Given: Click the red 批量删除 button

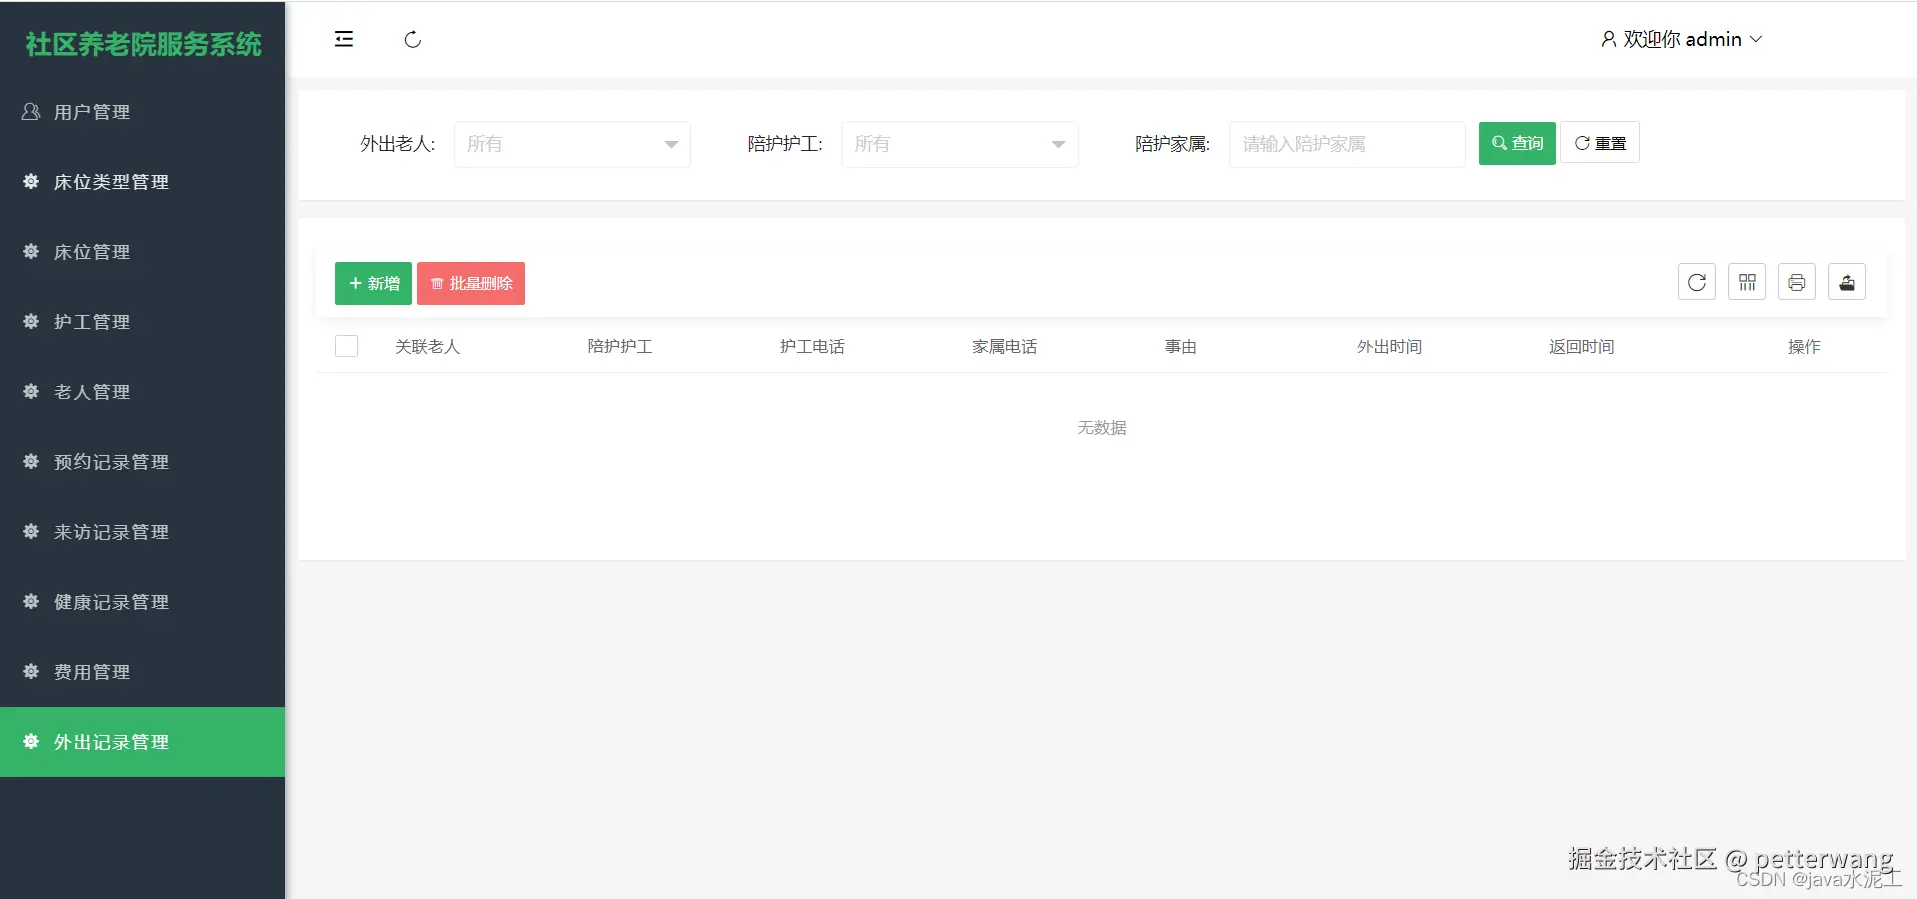Looking at the screenshot, I should (471, 283).
